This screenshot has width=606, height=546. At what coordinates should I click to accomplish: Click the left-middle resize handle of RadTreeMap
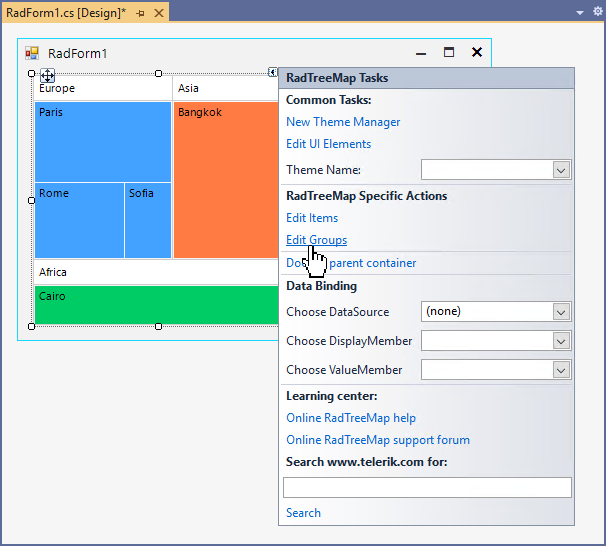(32, 200)
